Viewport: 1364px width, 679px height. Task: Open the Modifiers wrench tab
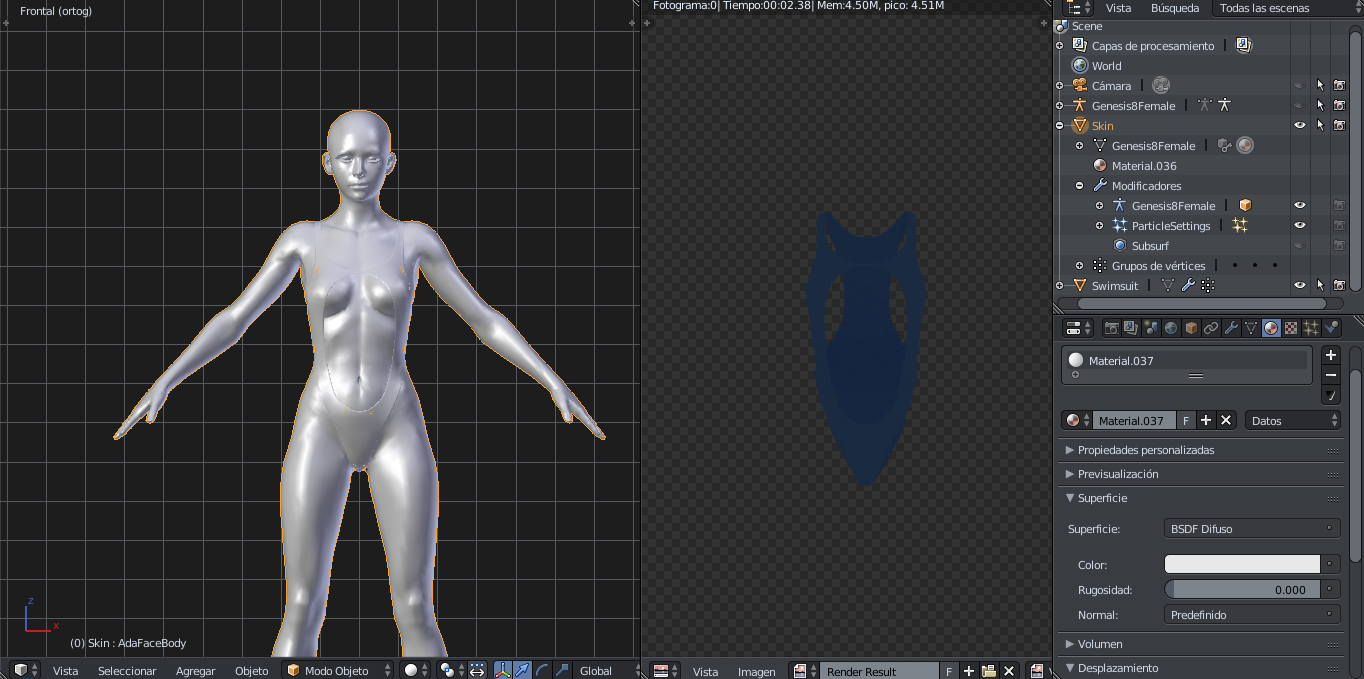click(1231, 328)
